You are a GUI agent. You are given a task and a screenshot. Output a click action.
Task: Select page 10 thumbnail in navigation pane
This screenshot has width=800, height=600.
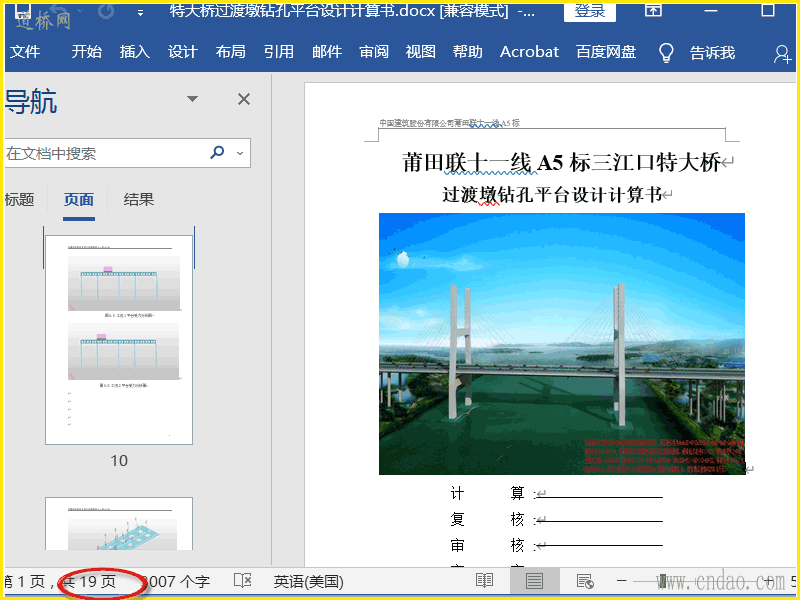[119, 340]
